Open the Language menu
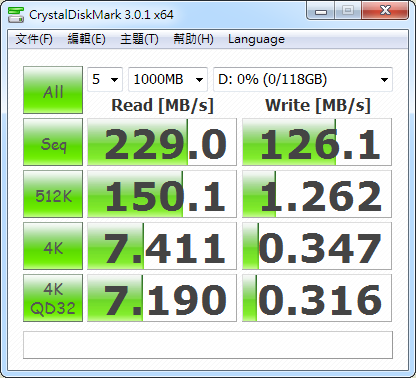 [x=256, y=39]
